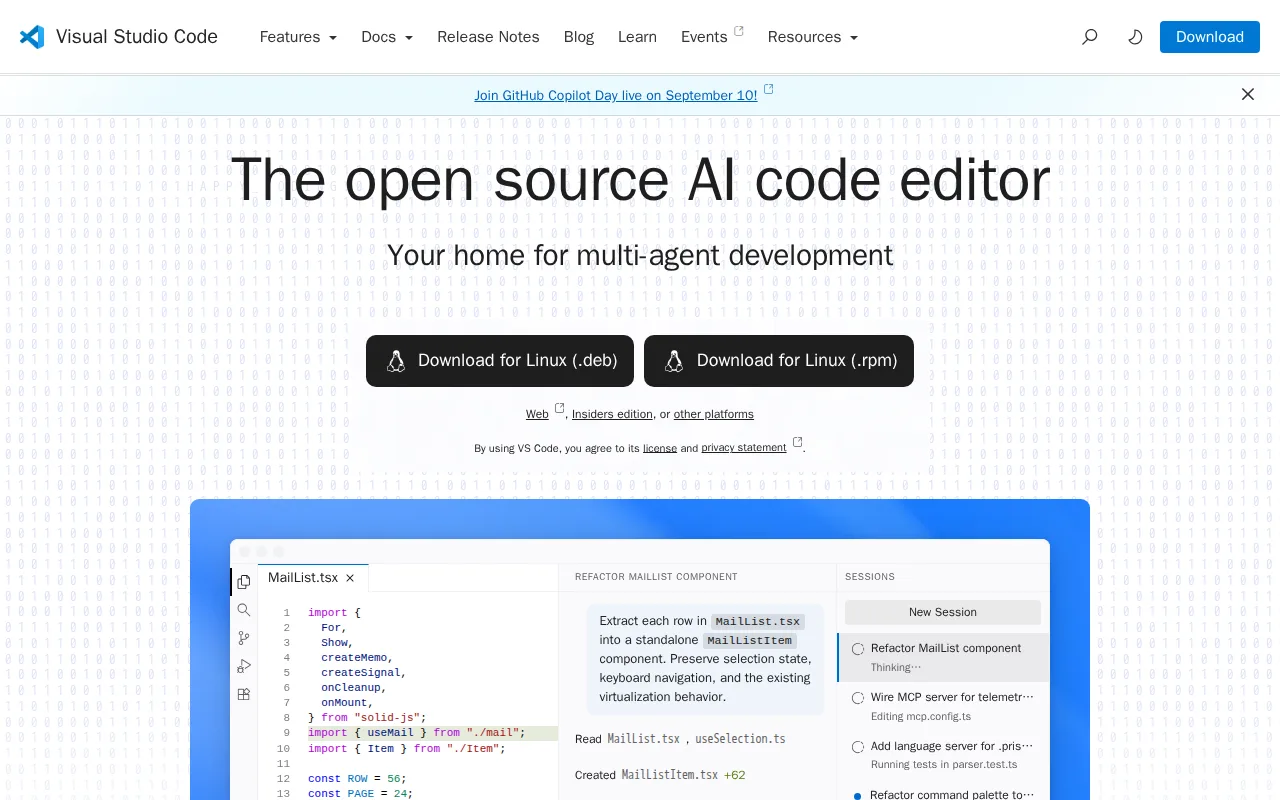1280x800 pixels.
Task: Open Explorer files icon in editor sidebar
Action: click(x=244, y=582)
